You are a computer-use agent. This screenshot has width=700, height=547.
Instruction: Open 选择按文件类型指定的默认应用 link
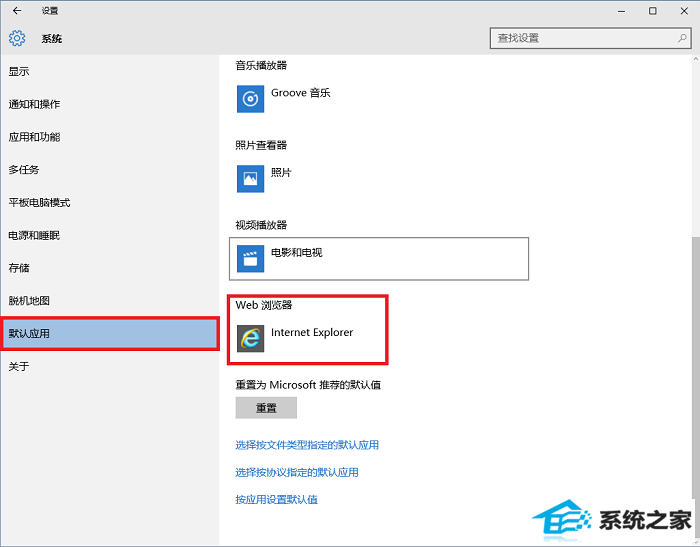coord(307,445)
